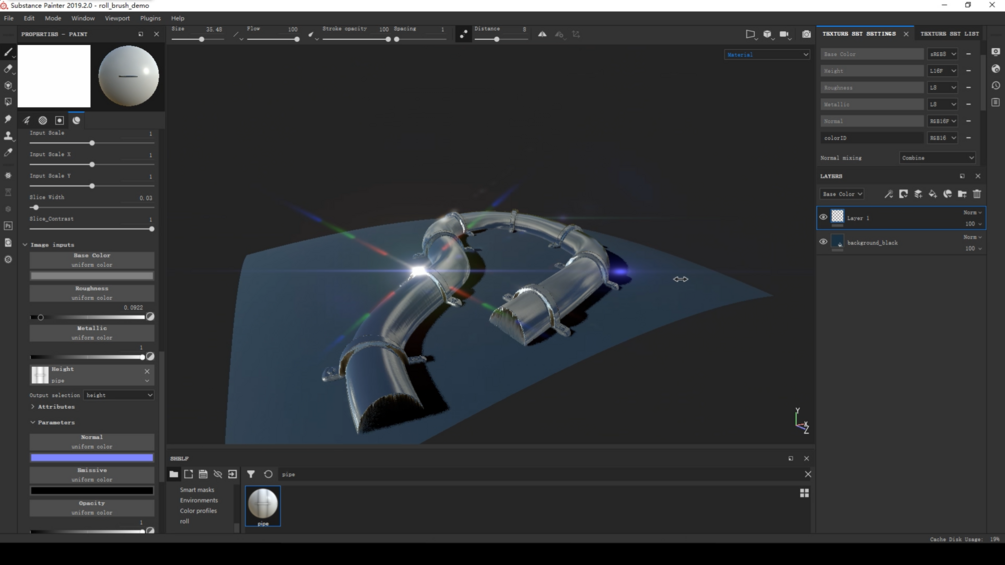1005x565 pixels.
Task: Hide Layer 1 with eye icon
Action: (823, 217)
